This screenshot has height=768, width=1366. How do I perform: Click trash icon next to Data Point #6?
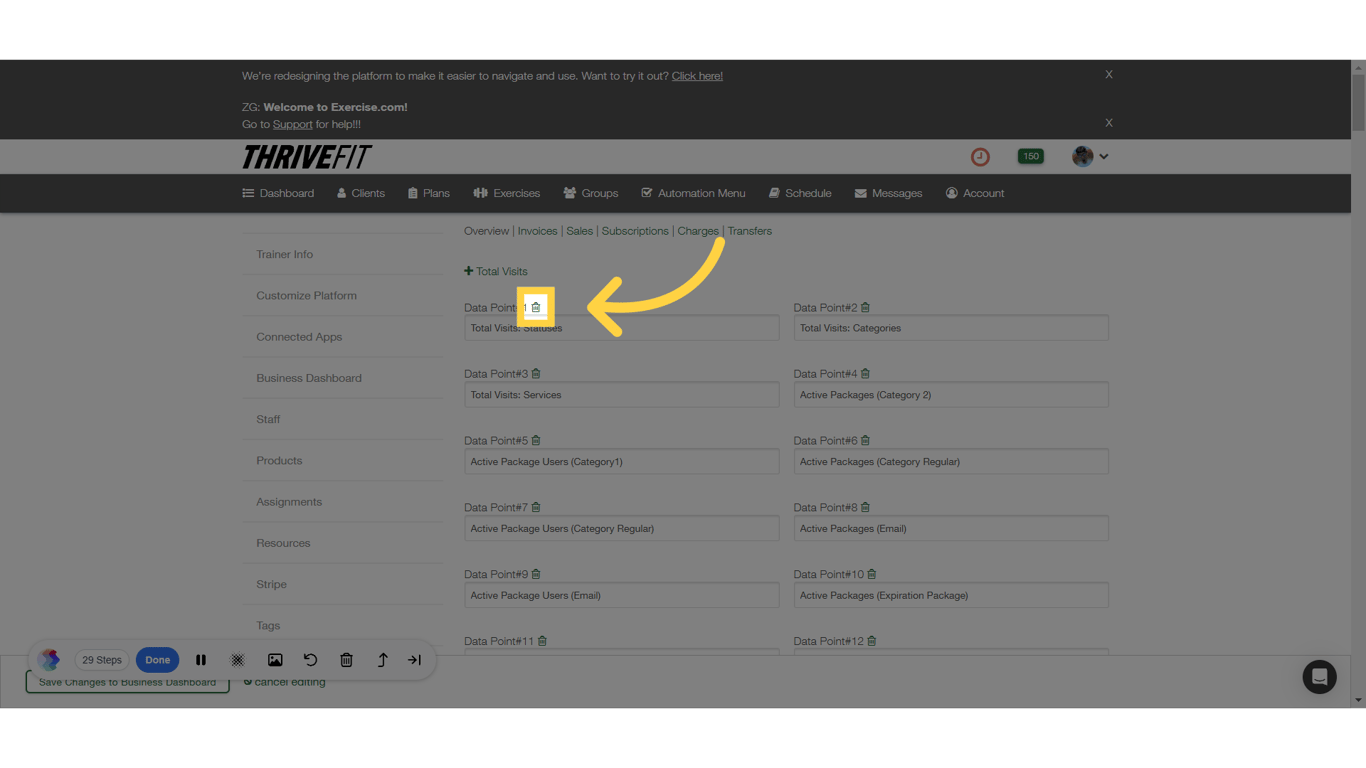(865, 440)
